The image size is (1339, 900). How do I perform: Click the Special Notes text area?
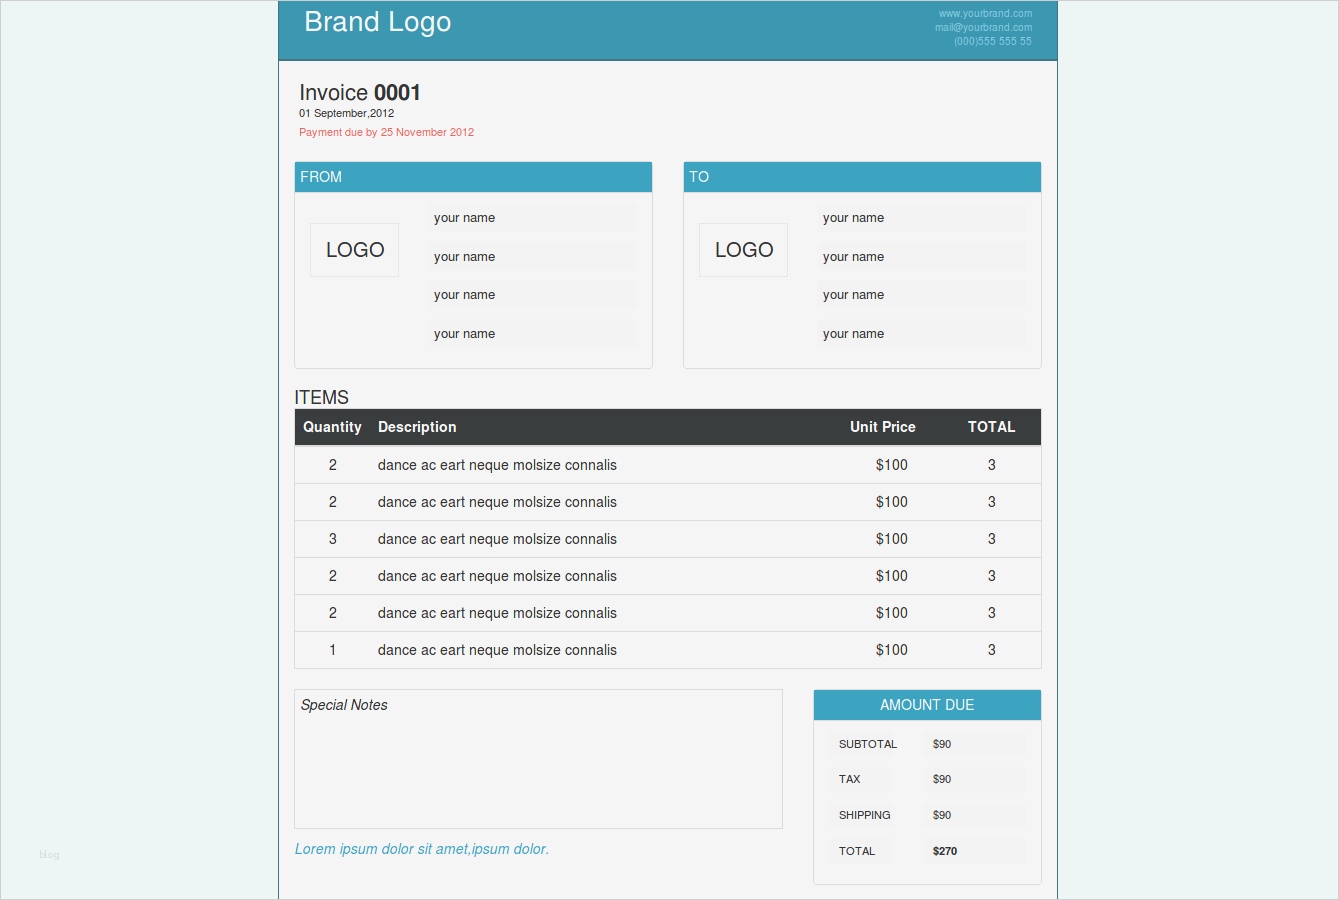click(x=538, y=759)
